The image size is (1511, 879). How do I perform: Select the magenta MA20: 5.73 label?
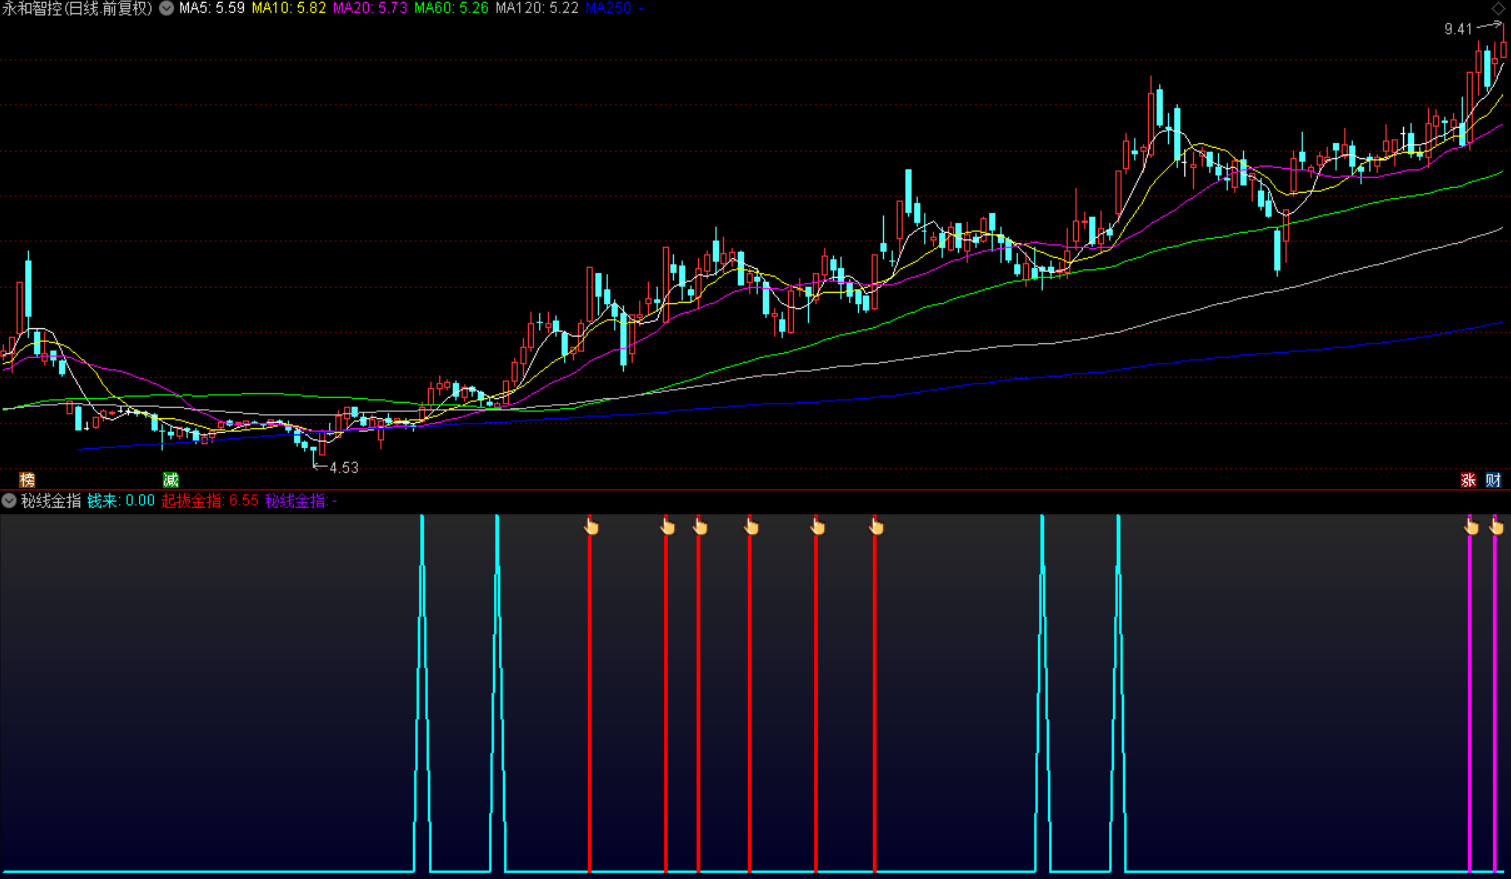(370, 8)
